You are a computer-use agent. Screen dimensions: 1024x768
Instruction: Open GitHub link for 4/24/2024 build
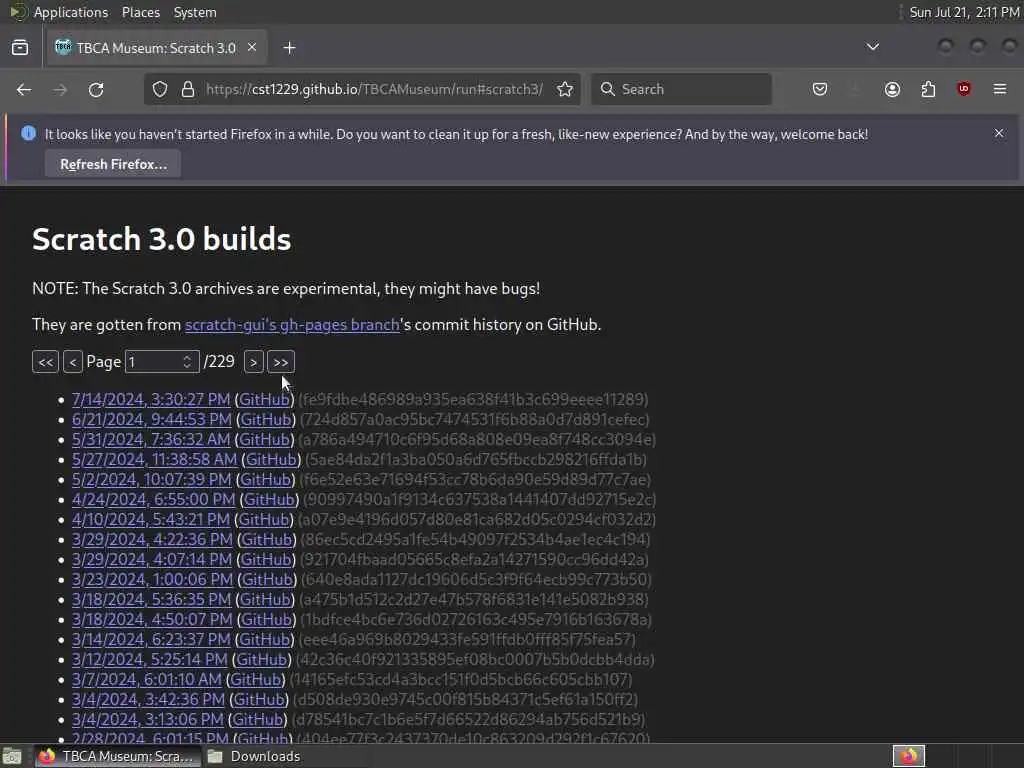269,500
